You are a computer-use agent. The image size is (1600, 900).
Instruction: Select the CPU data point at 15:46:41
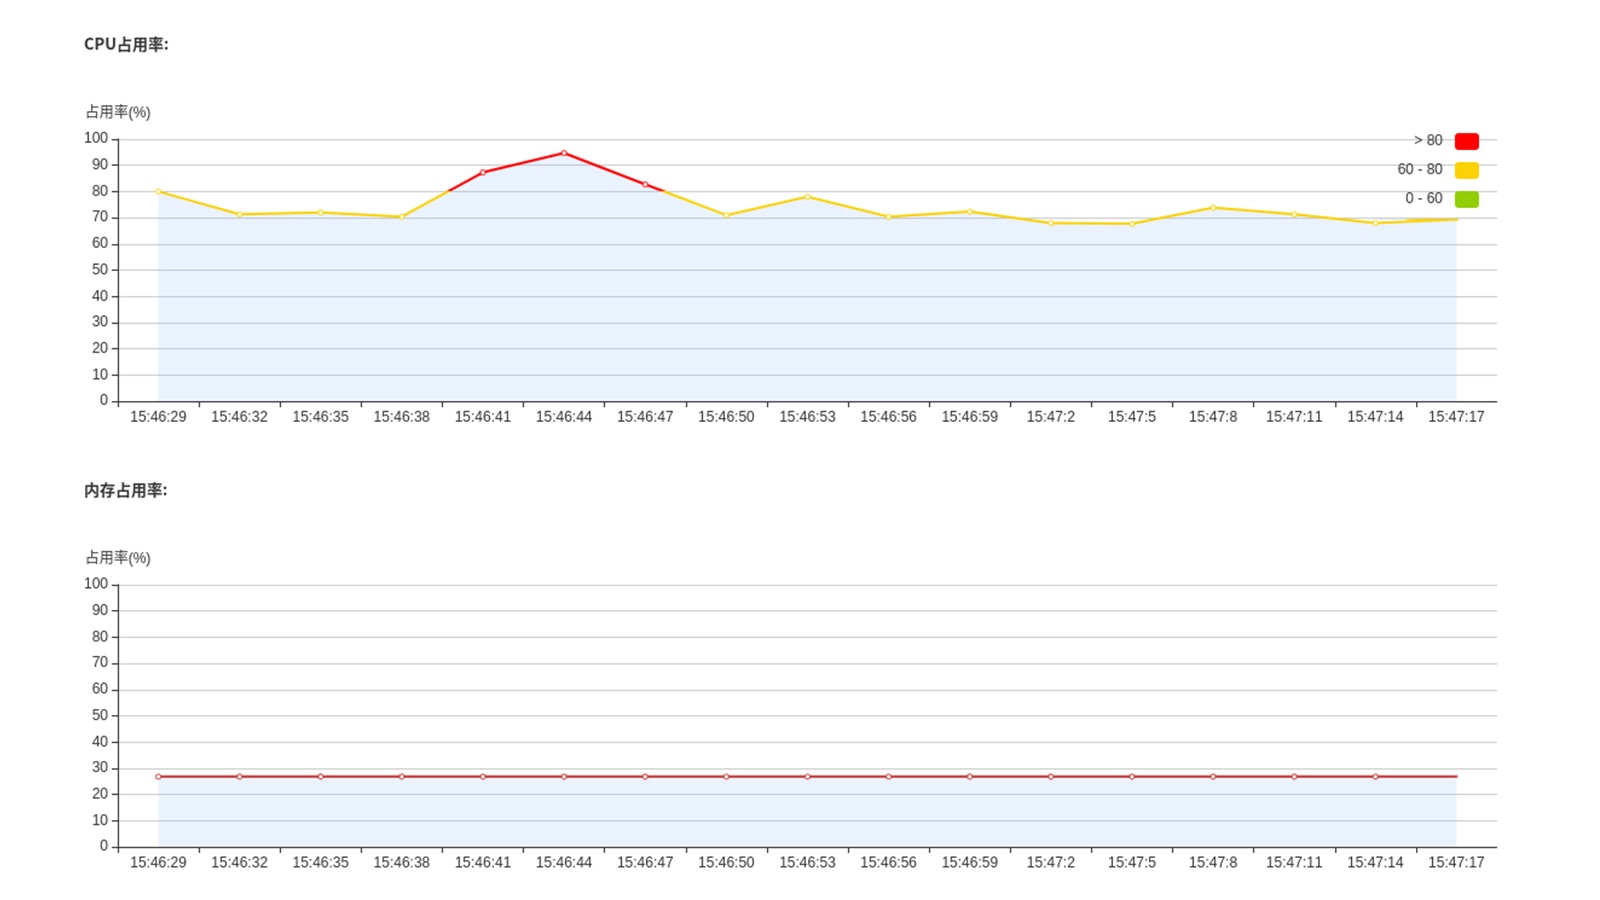[483, 172]
